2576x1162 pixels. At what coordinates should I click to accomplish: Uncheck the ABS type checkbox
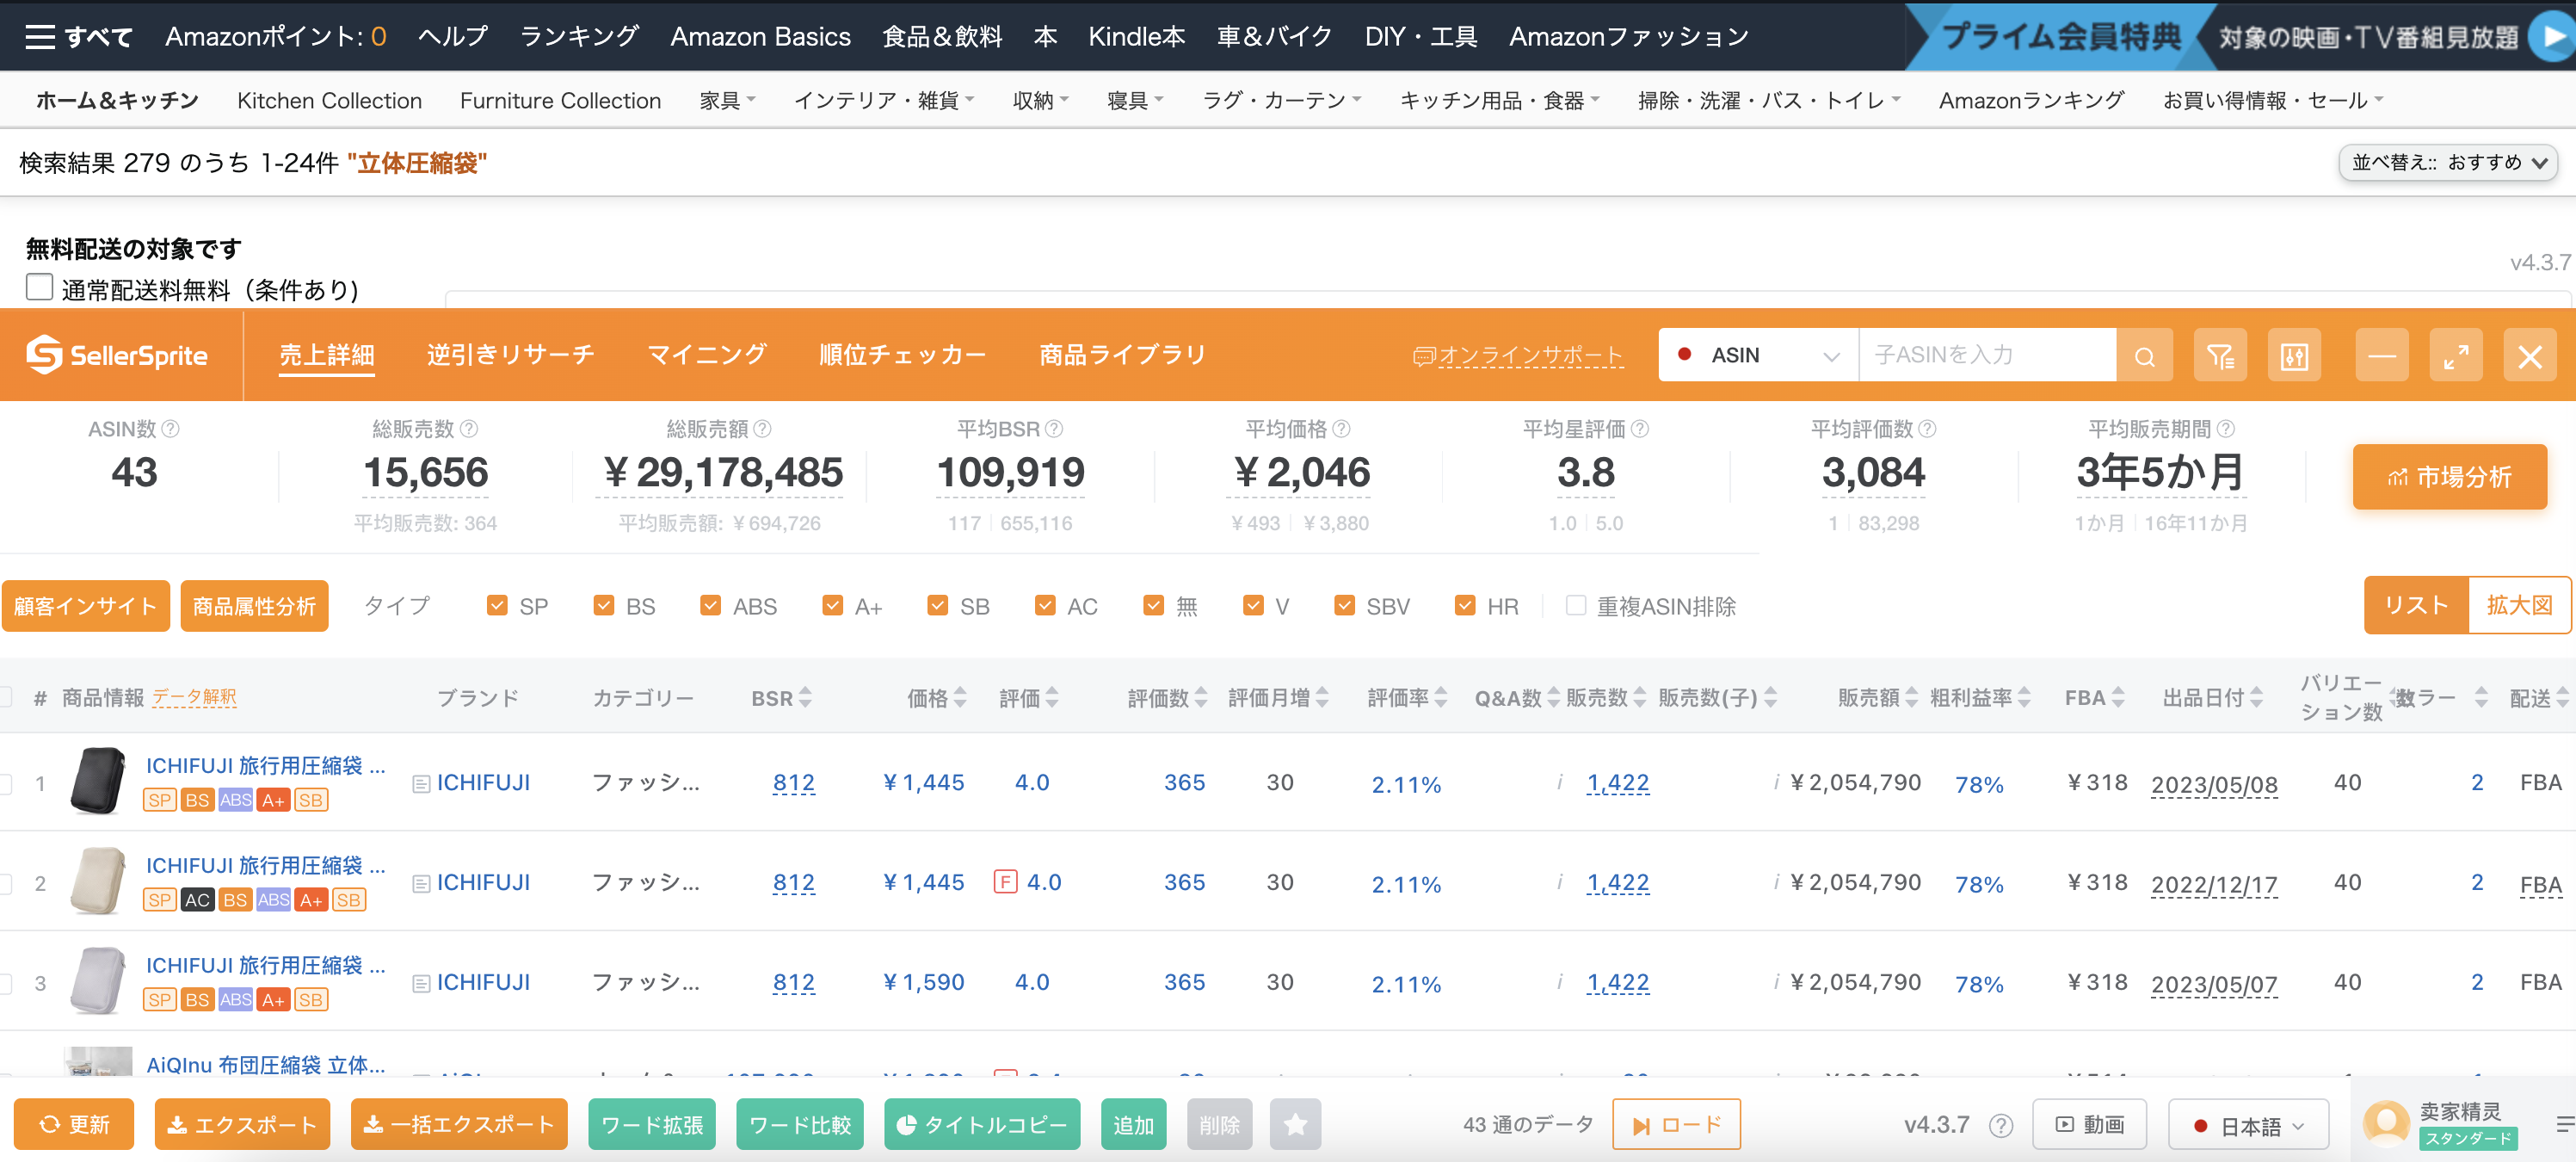pos(710,606)
